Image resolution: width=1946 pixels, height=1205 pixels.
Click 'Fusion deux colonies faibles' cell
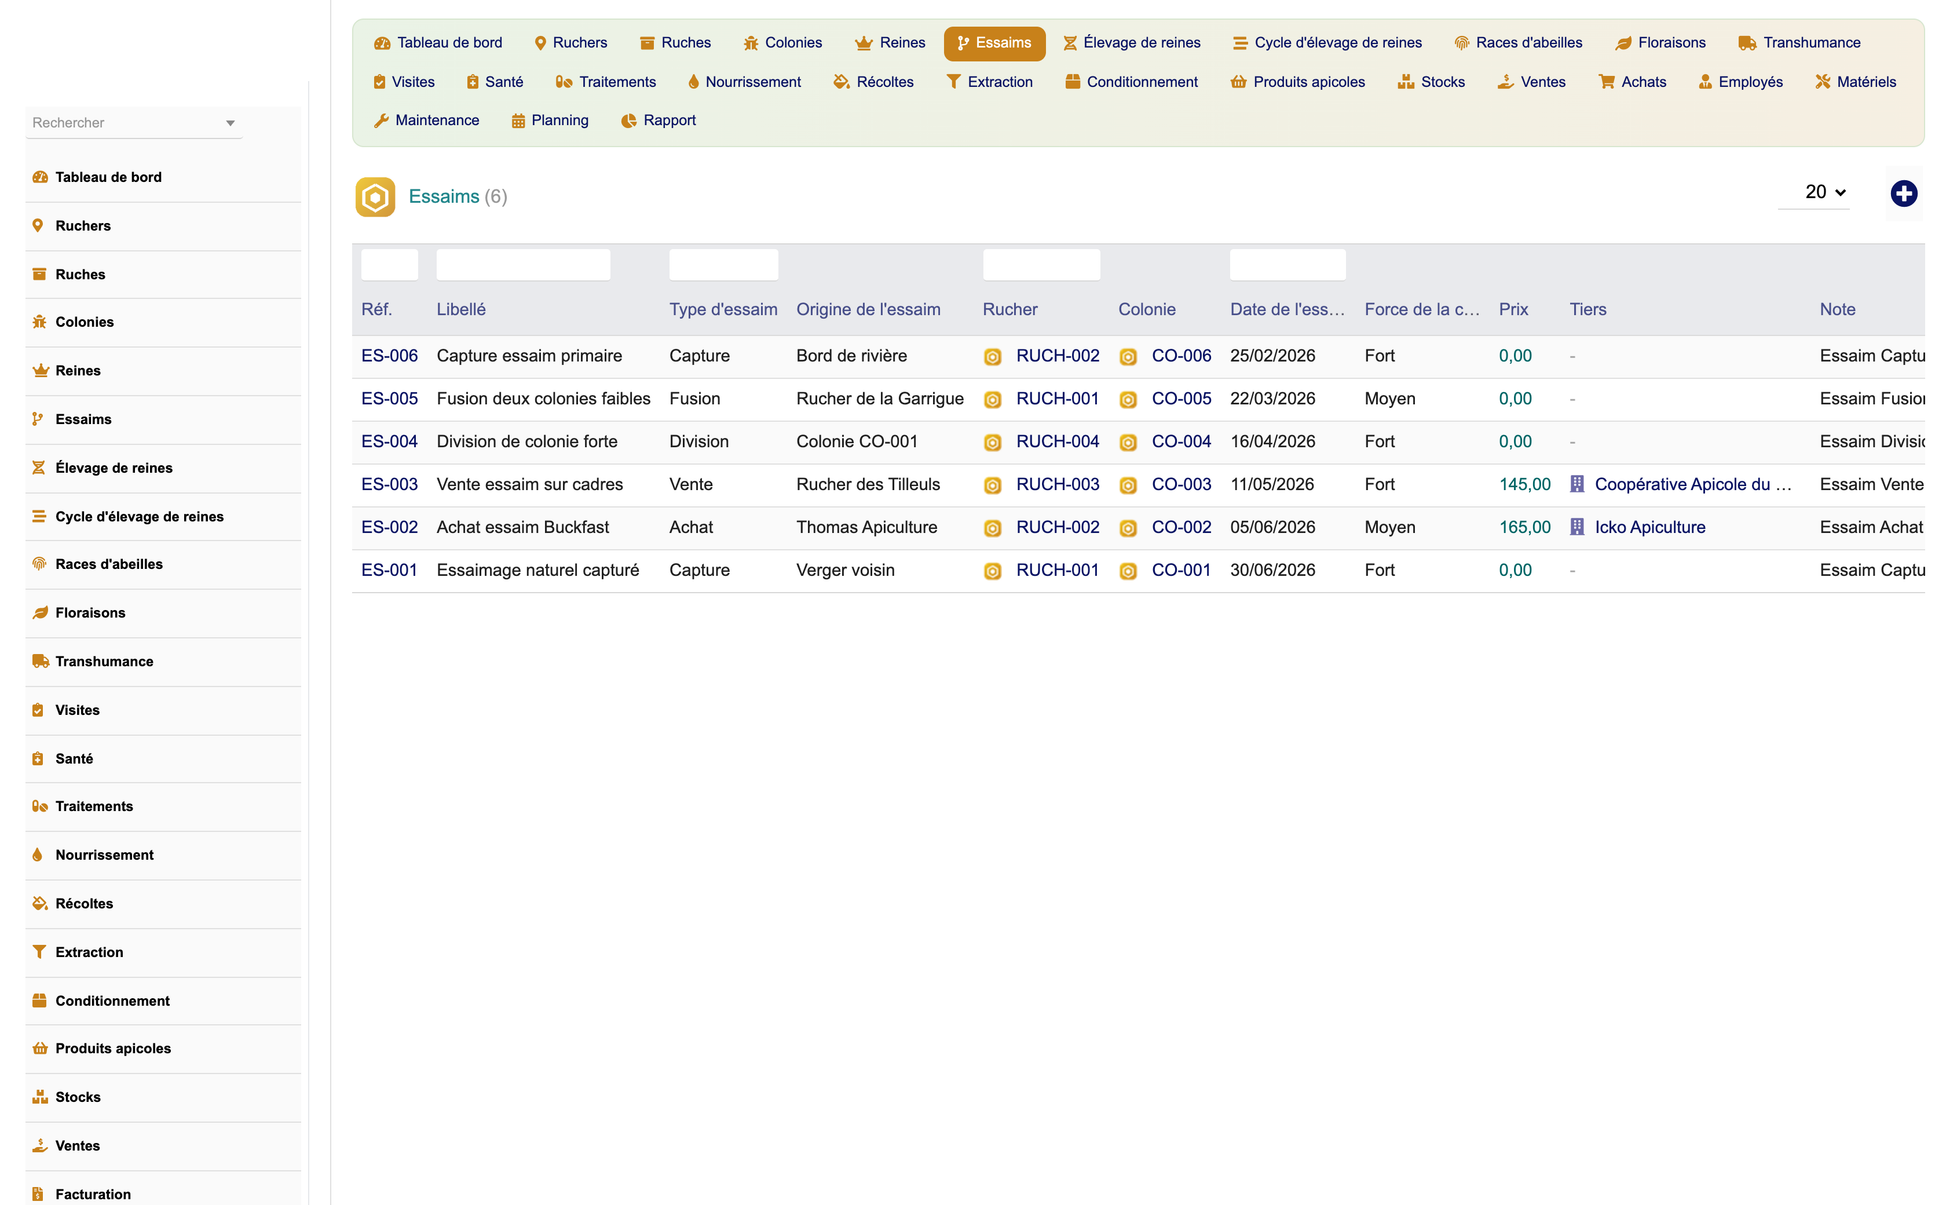(x=543, y=398)
